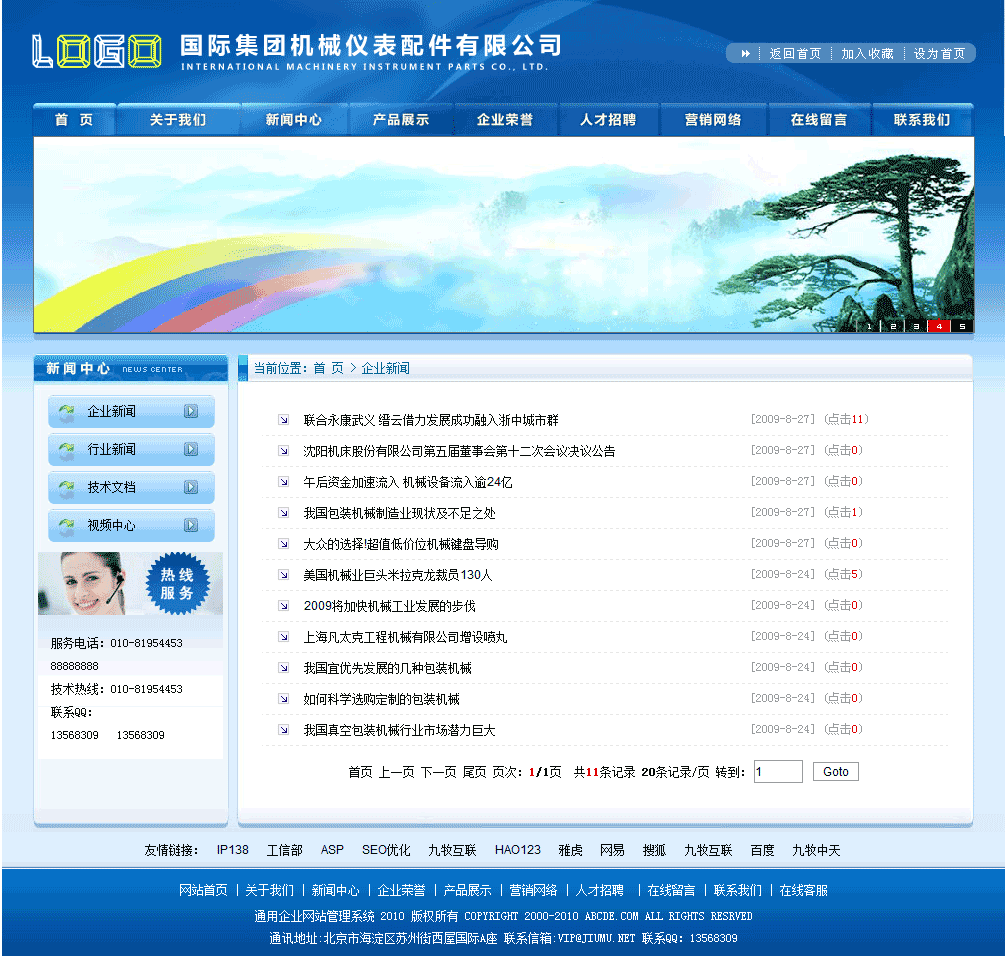The width and height of the screenshot is (1007, 956).
Task: Click 加入收藏 link in header
Action: pyautogui.click(x=868, y=54)
